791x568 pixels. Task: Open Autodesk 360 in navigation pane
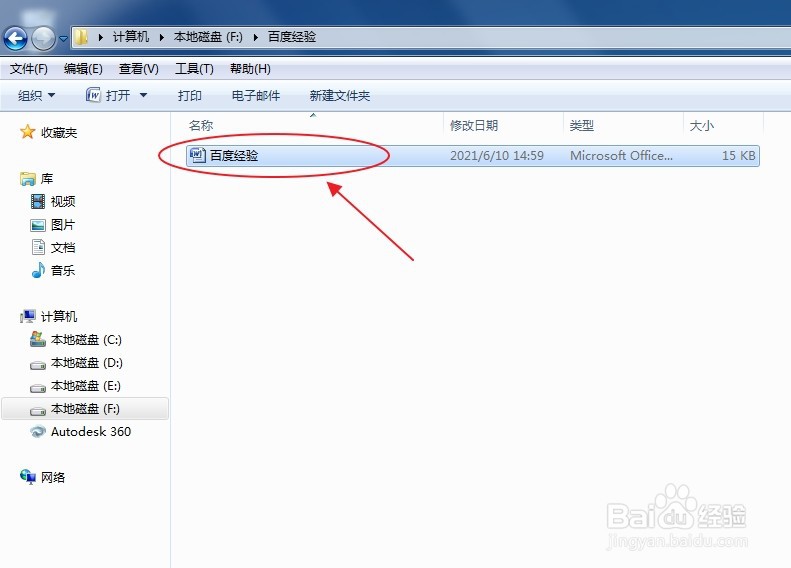(x=91, y=432)
